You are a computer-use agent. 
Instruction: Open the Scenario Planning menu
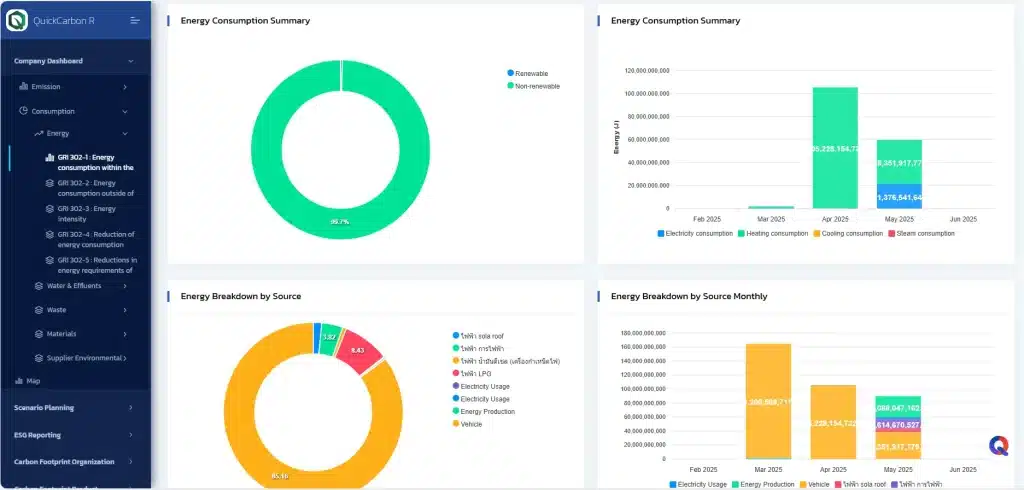pyautogui.click(x=75, y=408)
